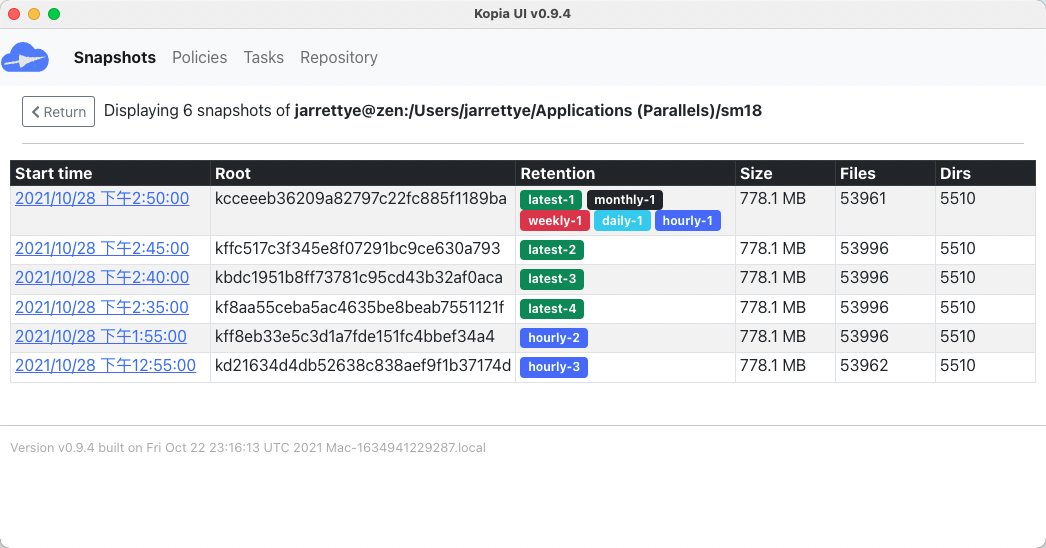Screen dimensions: 1046x548
Task: Click the latest-4 retention badge
Action: (552, 309)
